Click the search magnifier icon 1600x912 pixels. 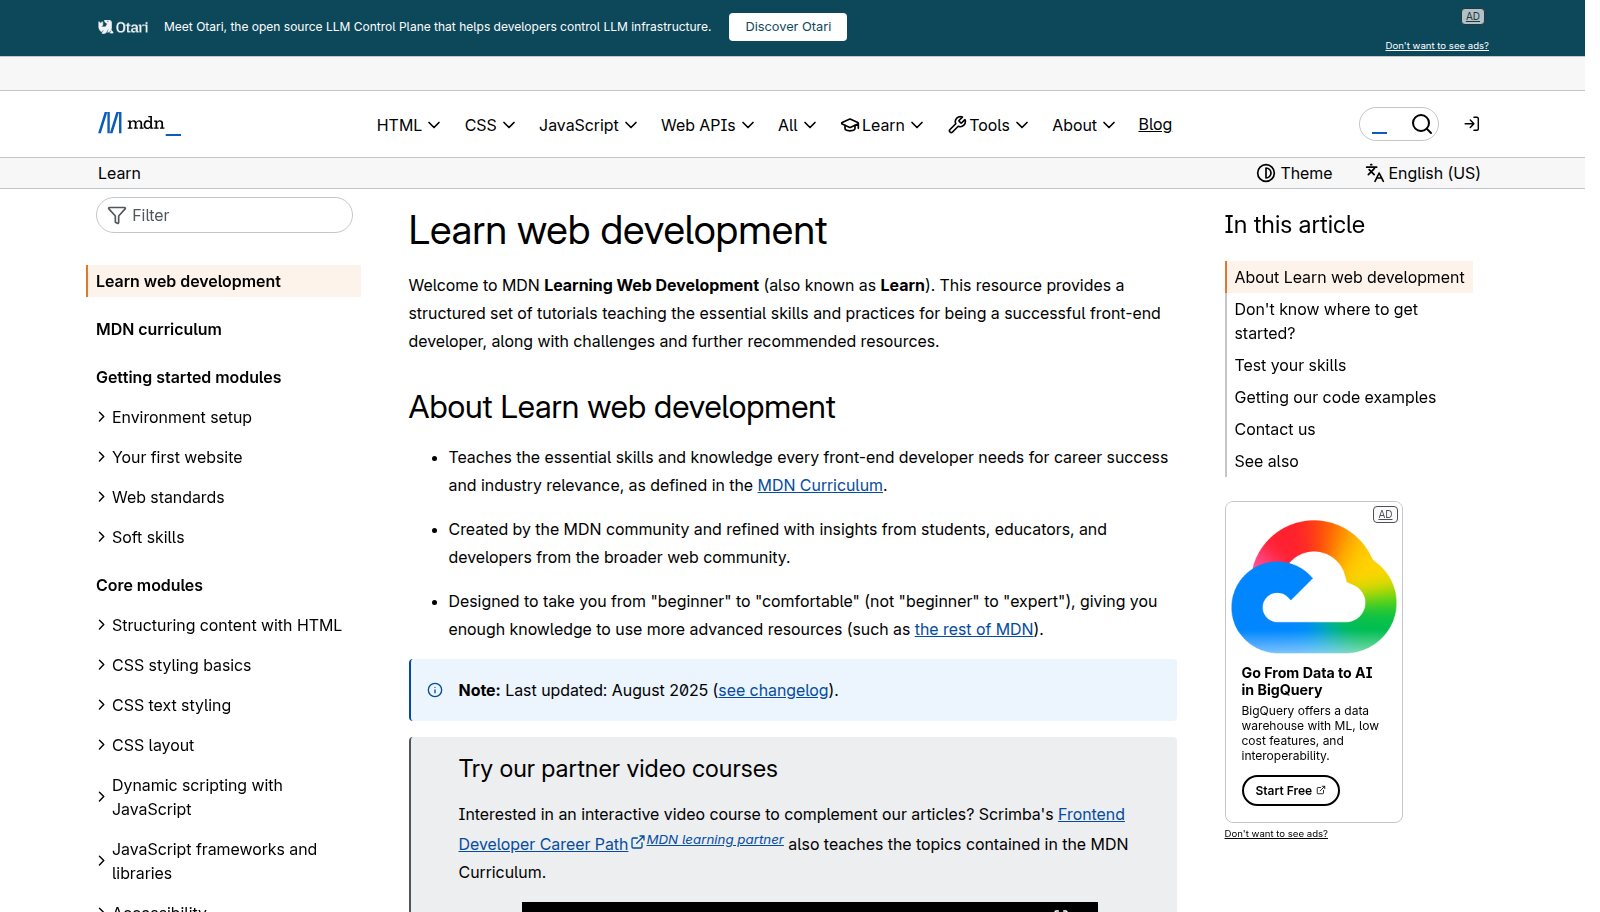[1421, 124]
